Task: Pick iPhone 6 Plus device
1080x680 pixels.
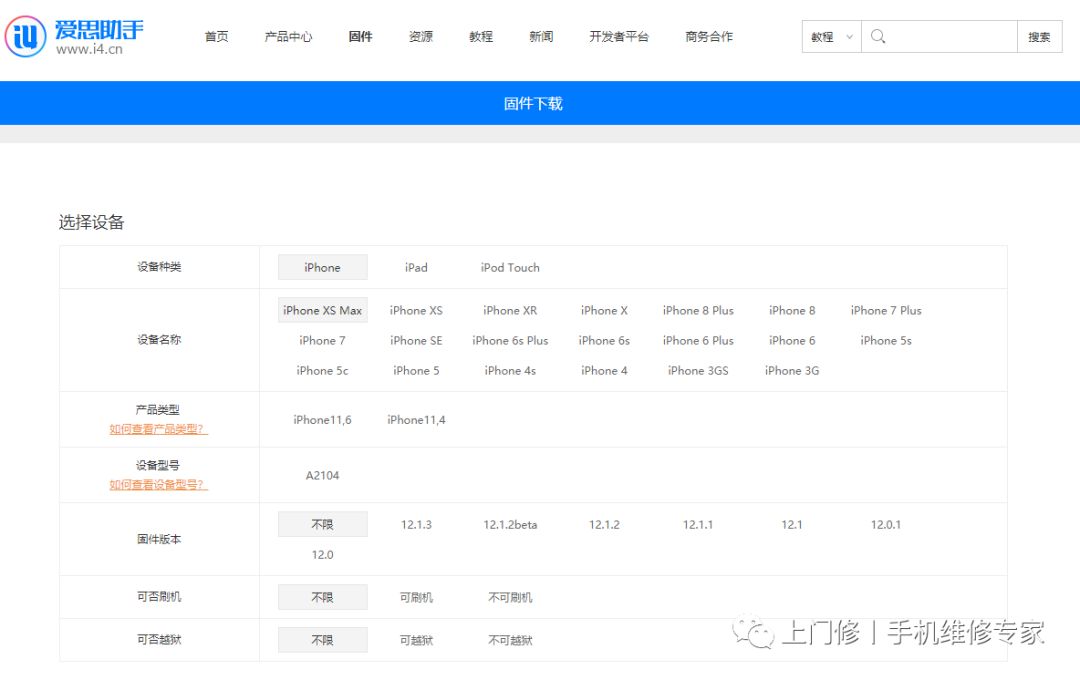Action: point(698,340)
